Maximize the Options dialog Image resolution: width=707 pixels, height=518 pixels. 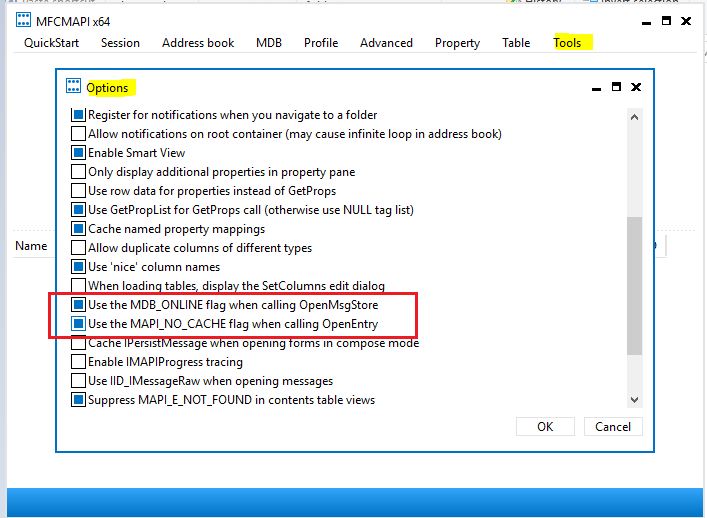pyautogui.click(x=616, y=87)
